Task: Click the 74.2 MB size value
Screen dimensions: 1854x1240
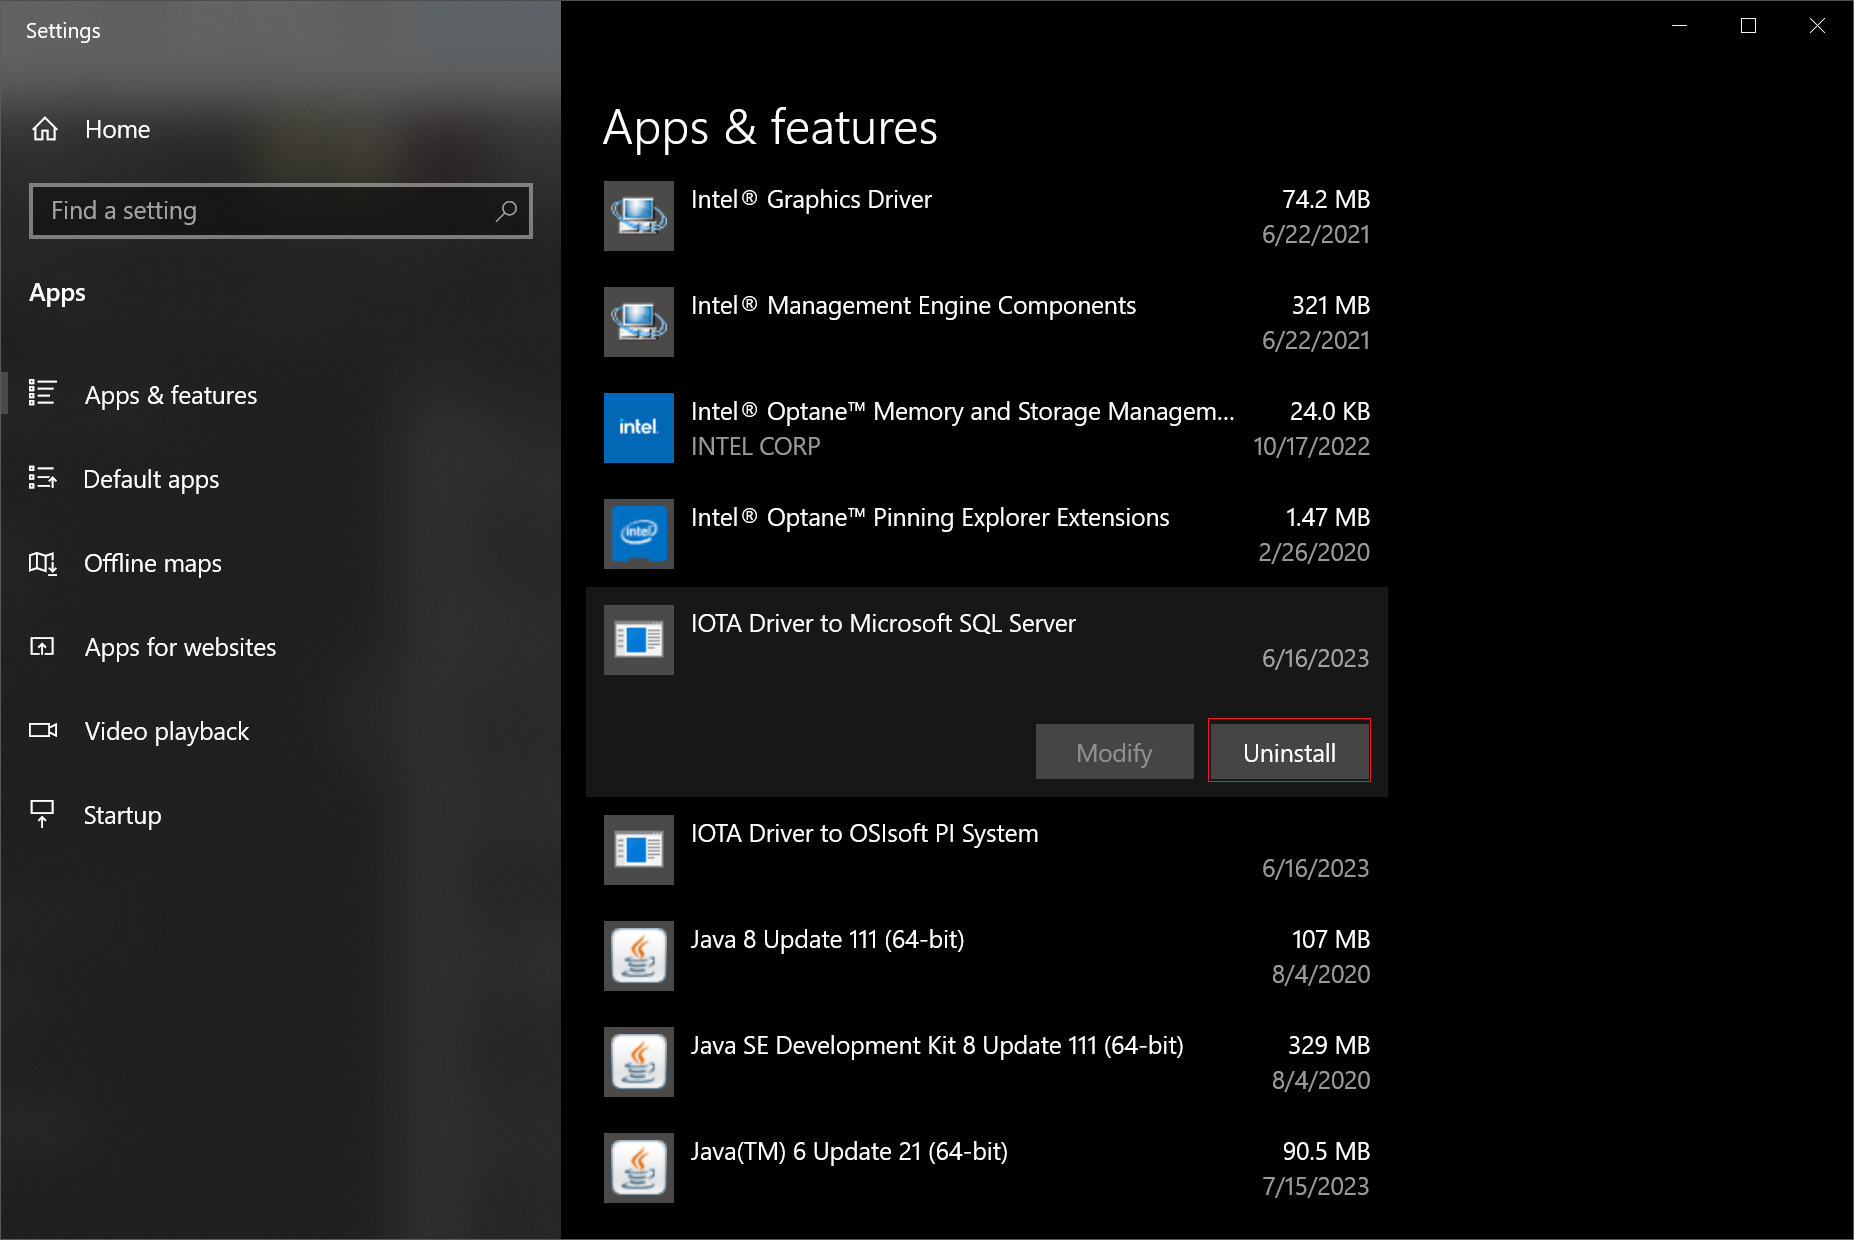Action: 1326,199
